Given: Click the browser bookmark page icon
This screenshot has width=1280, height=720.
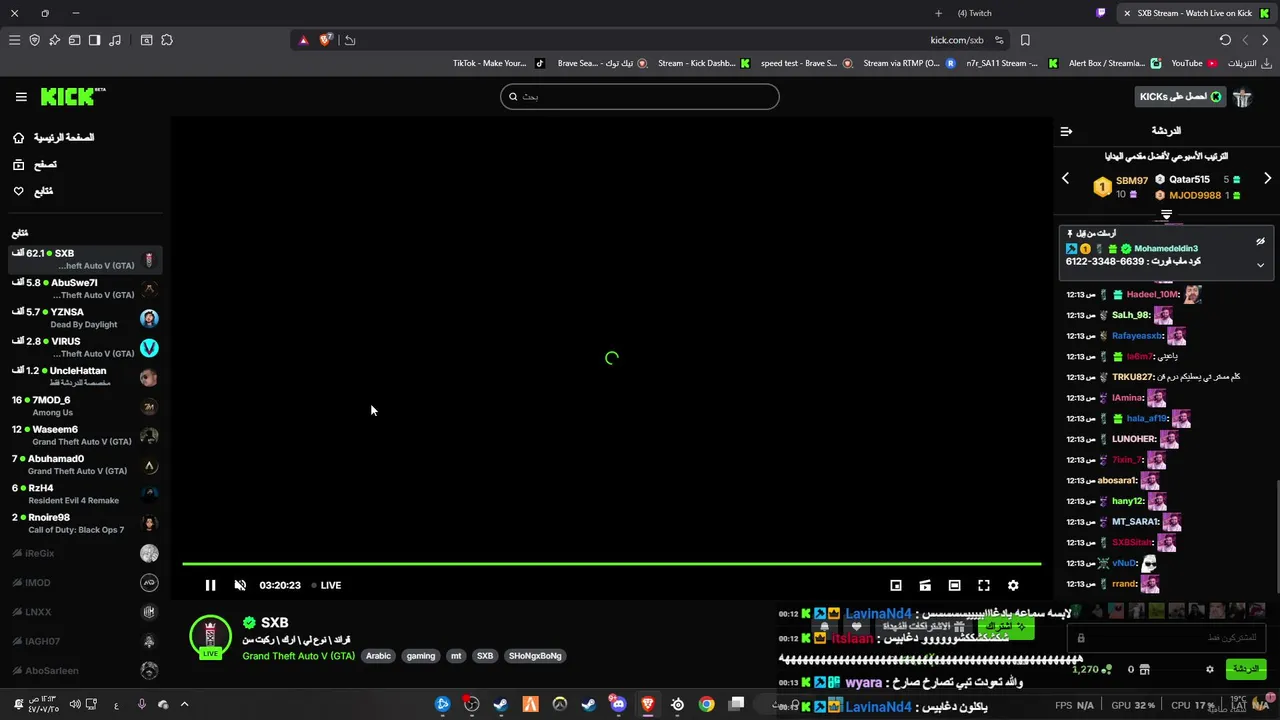Looking at the screenshot, I should click(1025, 40).
